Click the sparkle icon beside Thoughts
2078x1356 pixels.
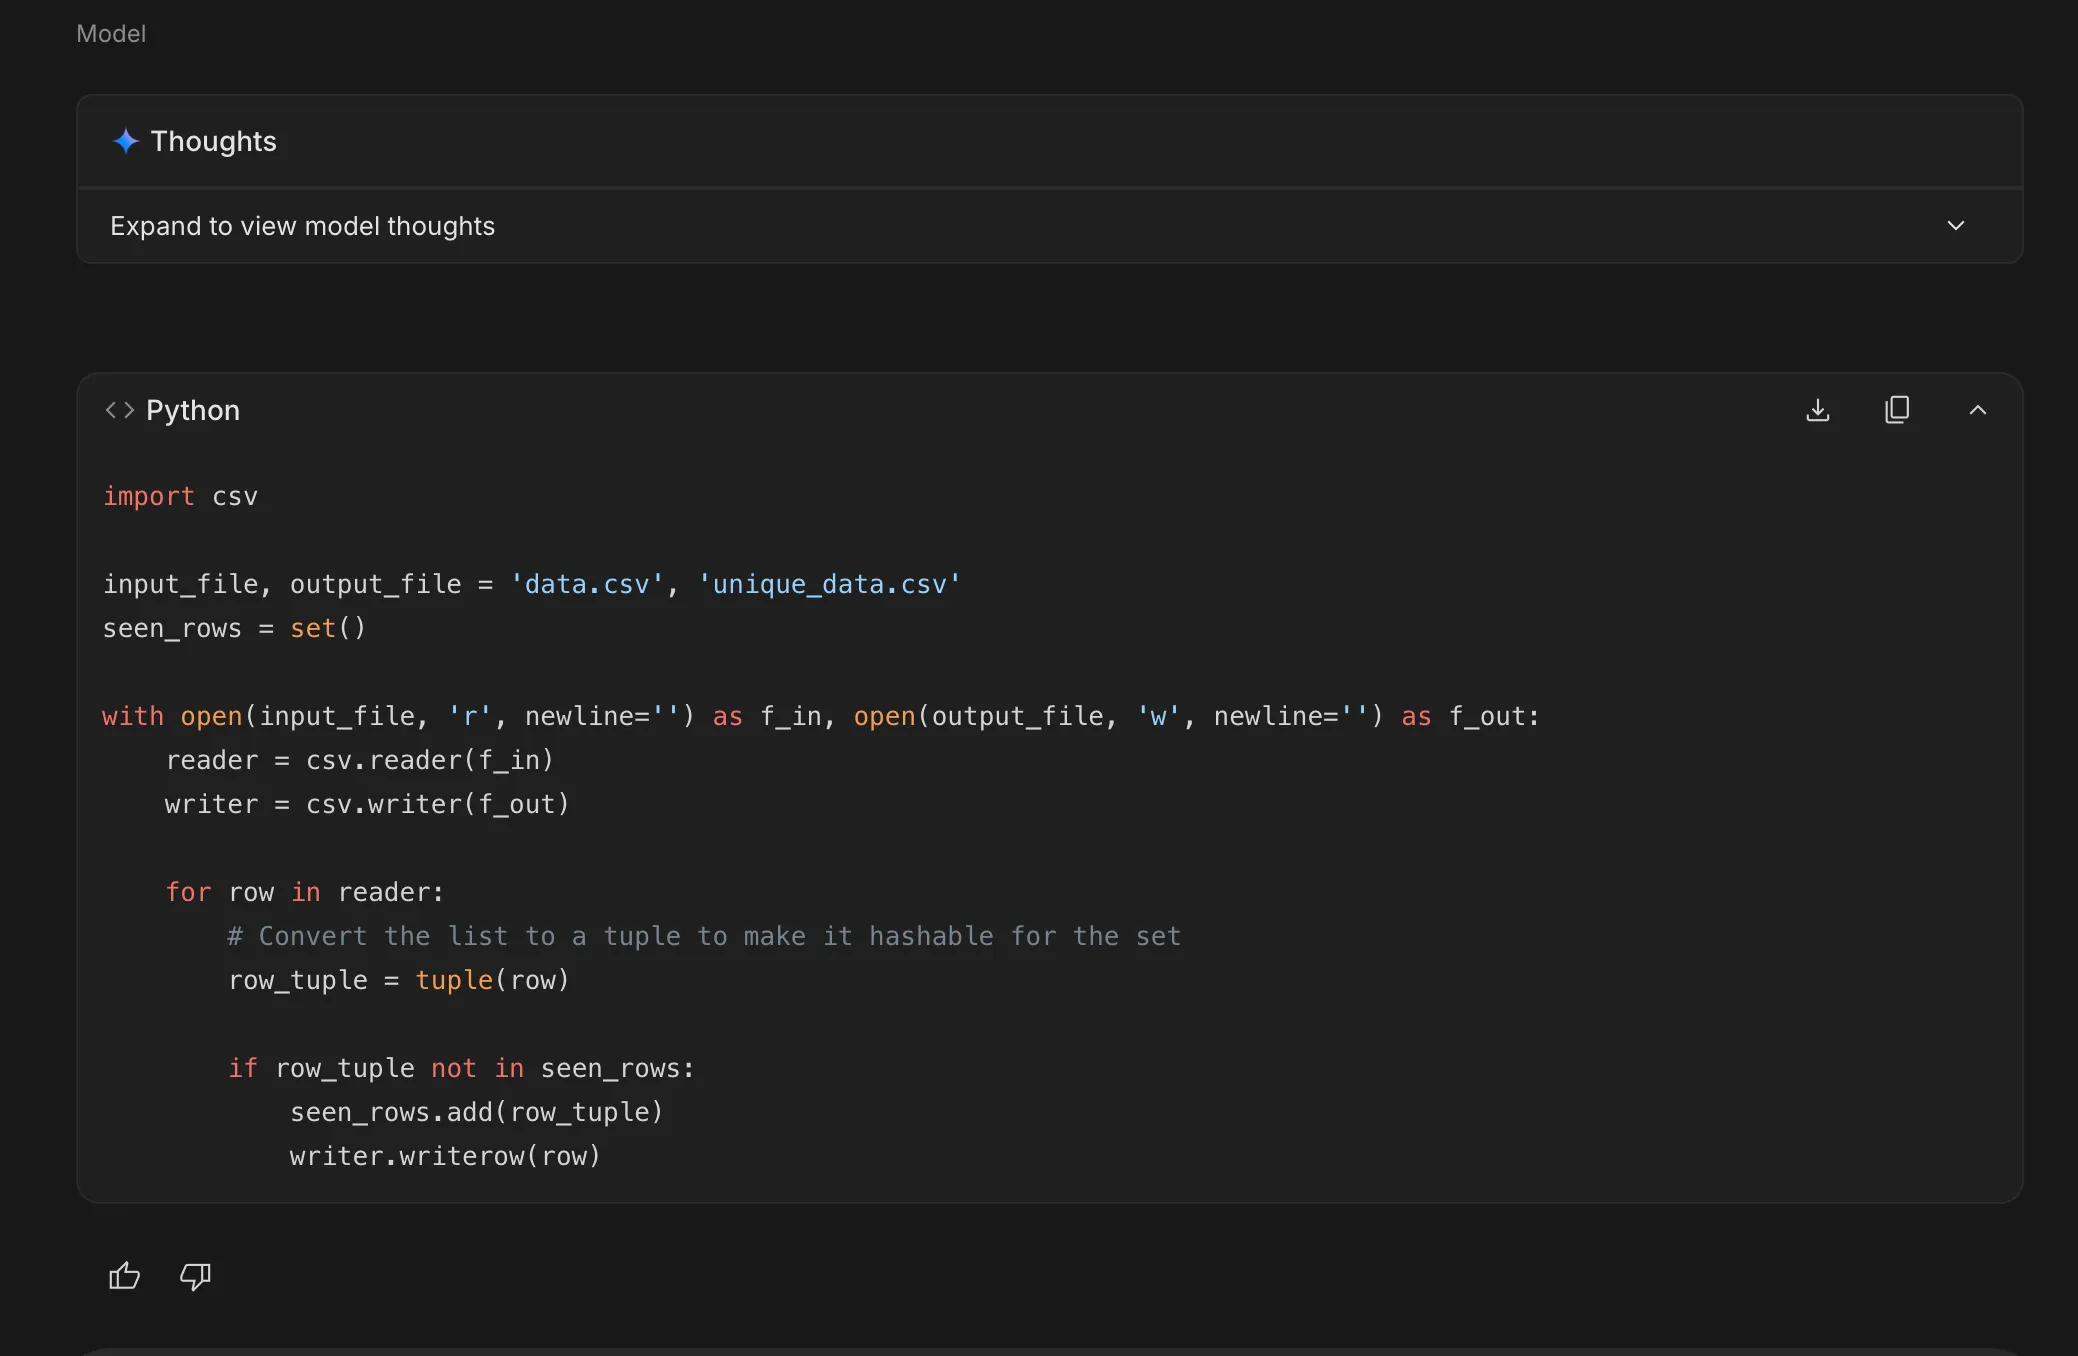[125, 141]
